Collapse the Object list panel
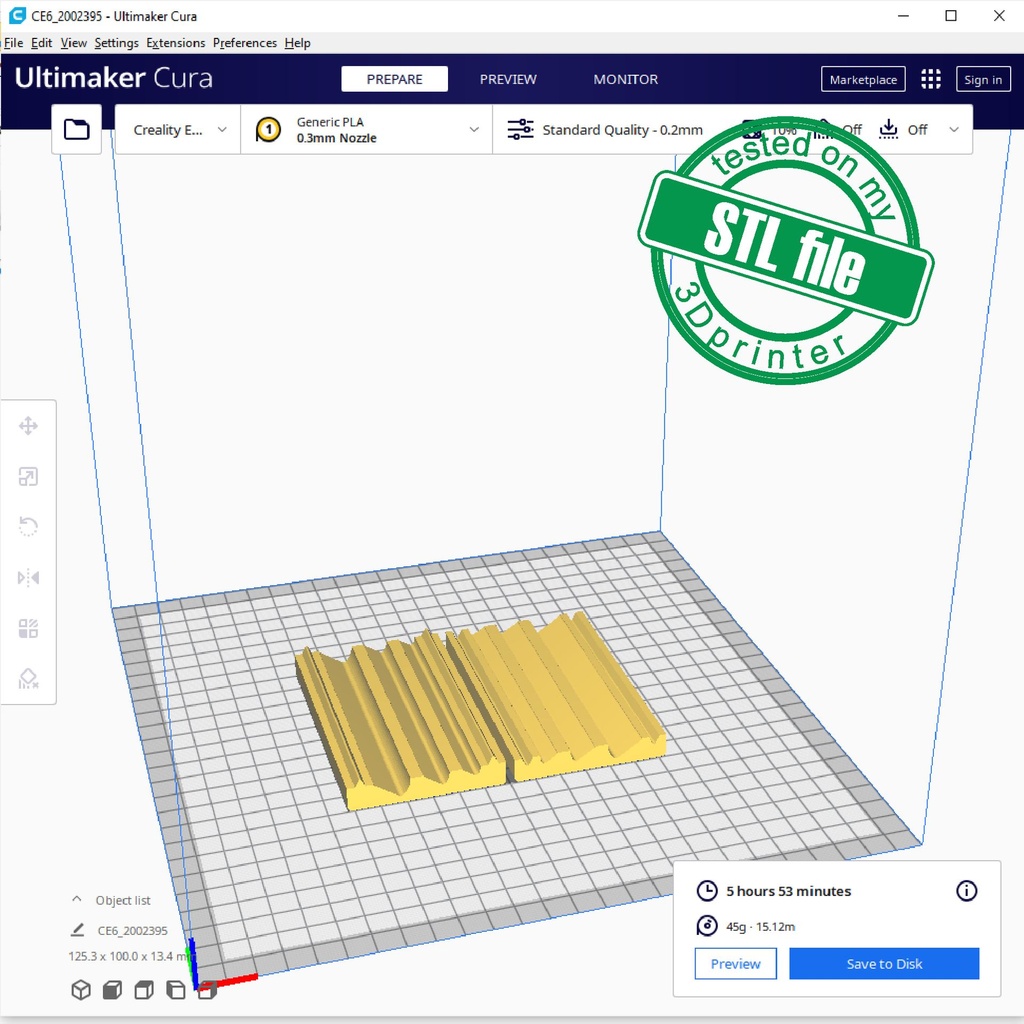Screen dimensions: 1024x1024 (x=77, y=900)
